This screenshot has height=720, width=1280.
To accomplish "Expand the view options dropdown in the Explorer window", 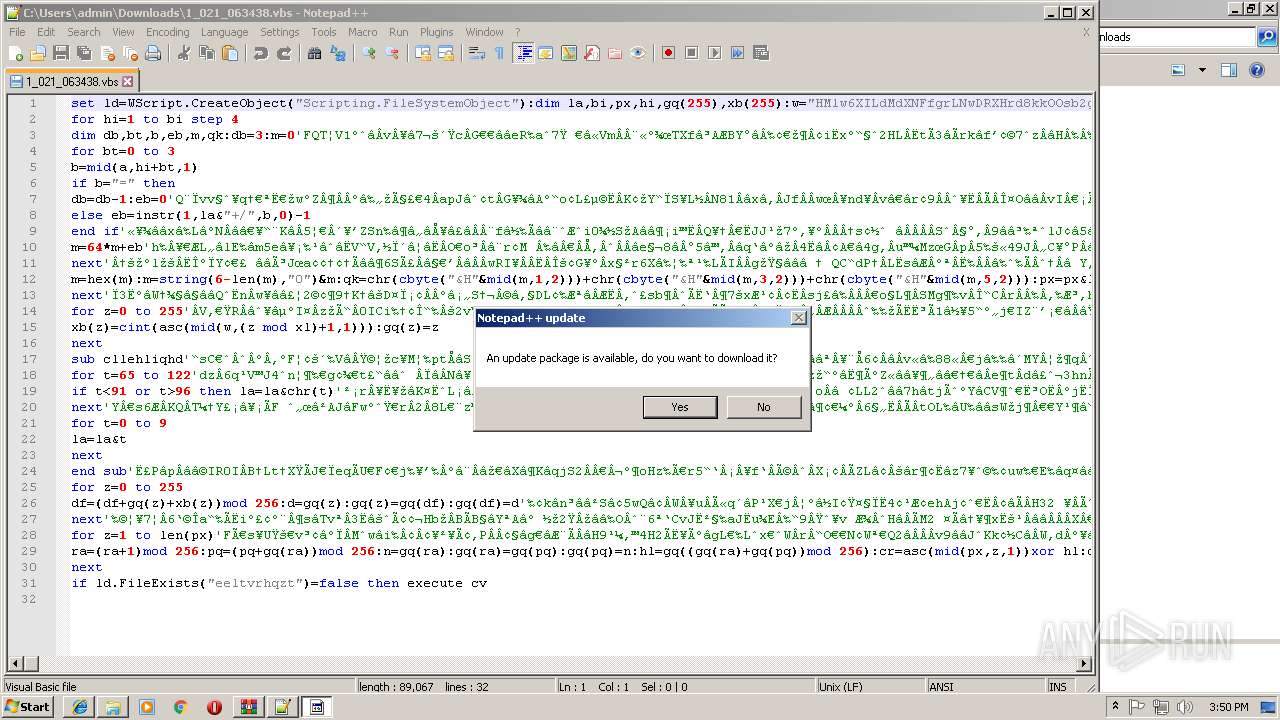I will [1202, 70].
